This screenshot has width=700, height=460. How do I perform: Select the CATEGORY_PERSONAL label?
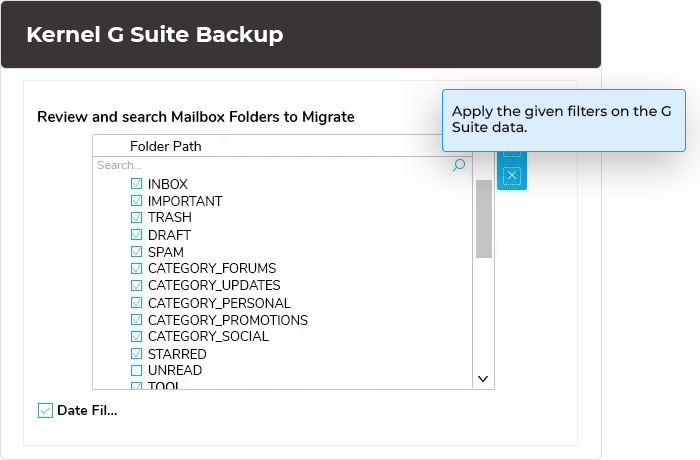219,303
